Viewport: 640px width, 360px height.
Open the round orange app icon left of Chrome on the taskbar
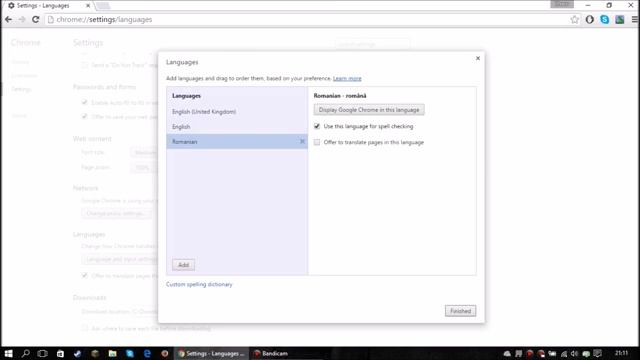[164, 353]
